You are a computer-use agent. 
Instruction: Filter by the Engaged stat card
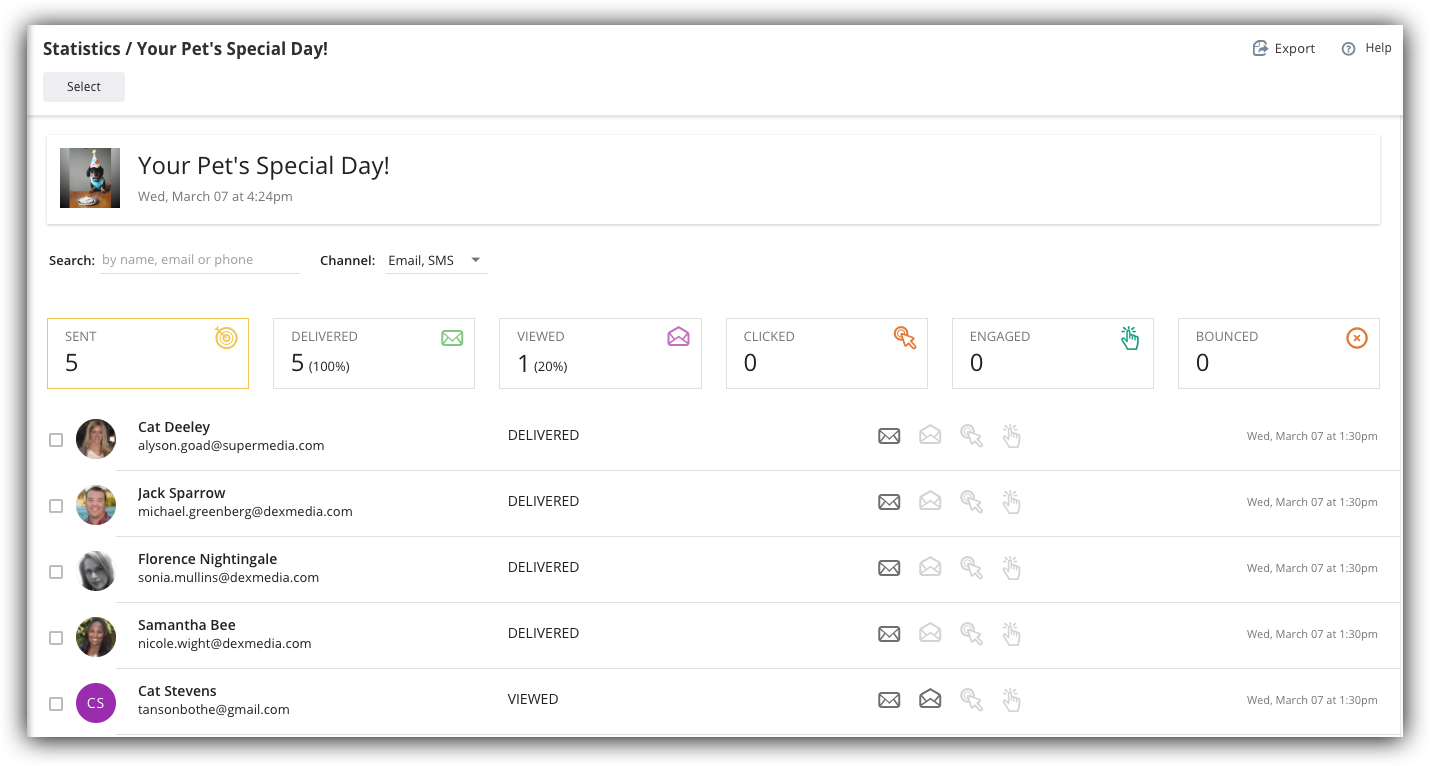[x=1052, y=353]
